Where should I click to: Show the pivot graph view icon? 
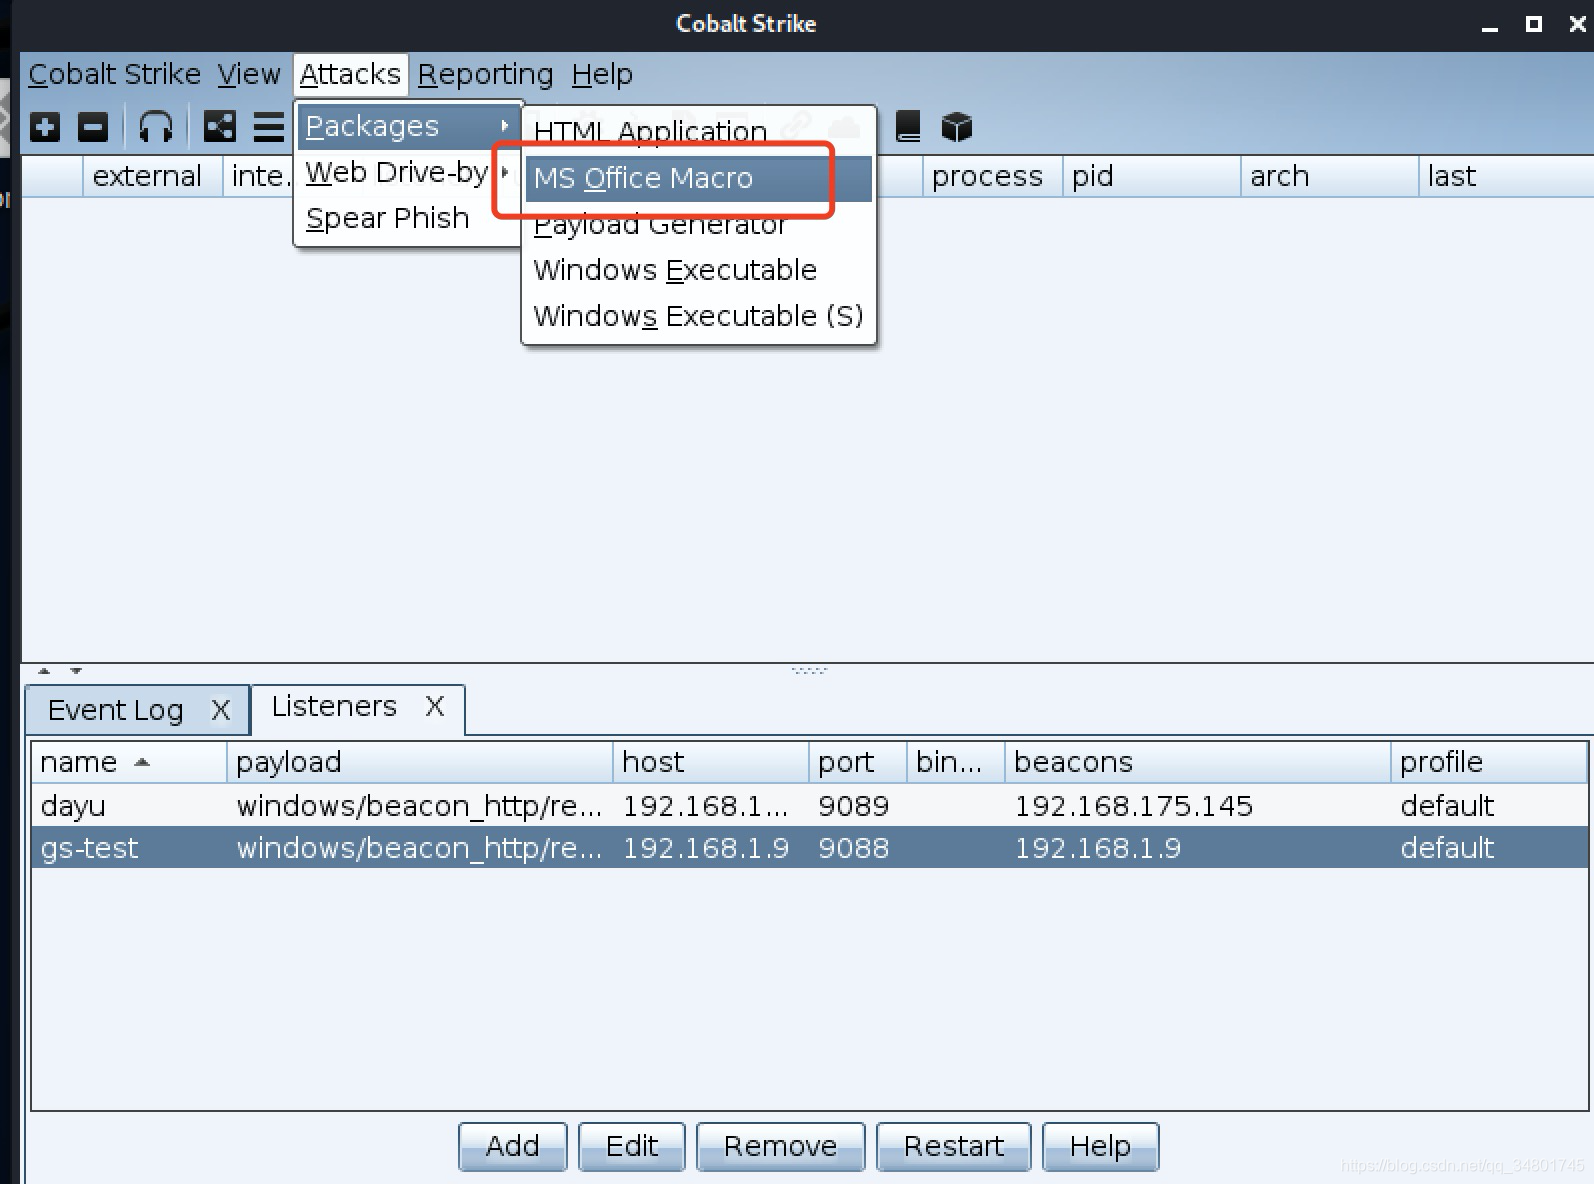[219, 127]
